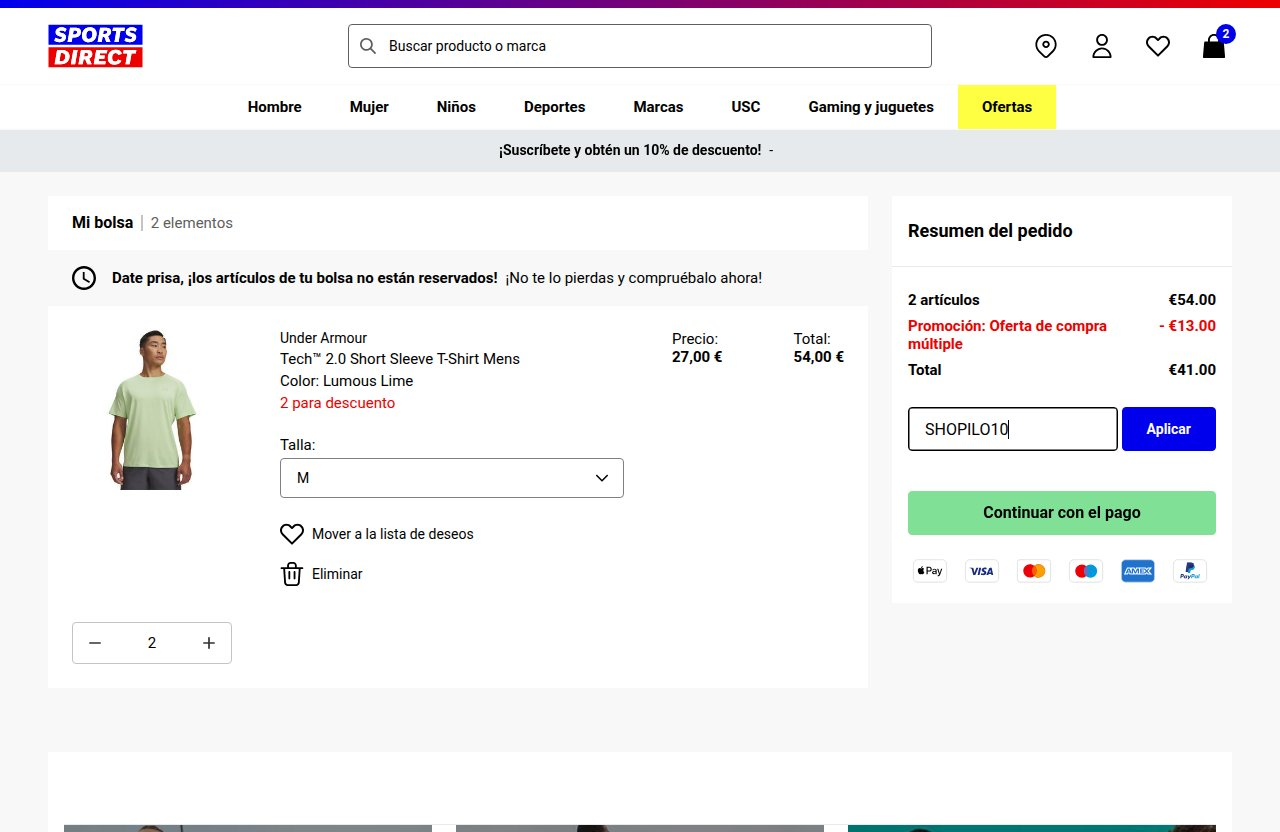This screenshot has height=832, width=1280.
Task: Open the Hombre menu
Action: click(275, 107)
